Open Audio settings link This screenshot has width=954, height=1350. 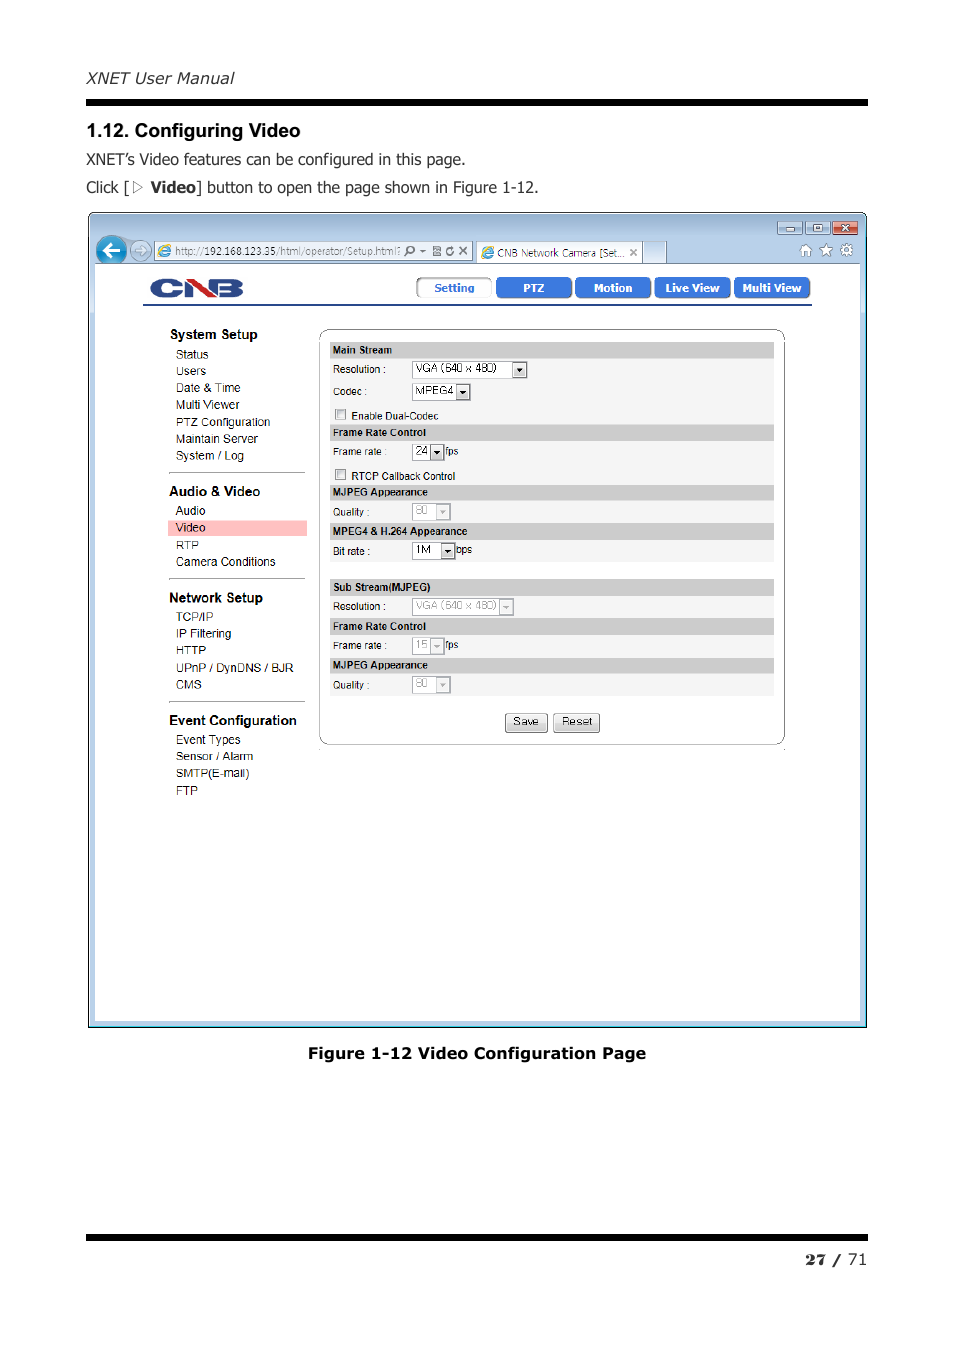(190, 511)
